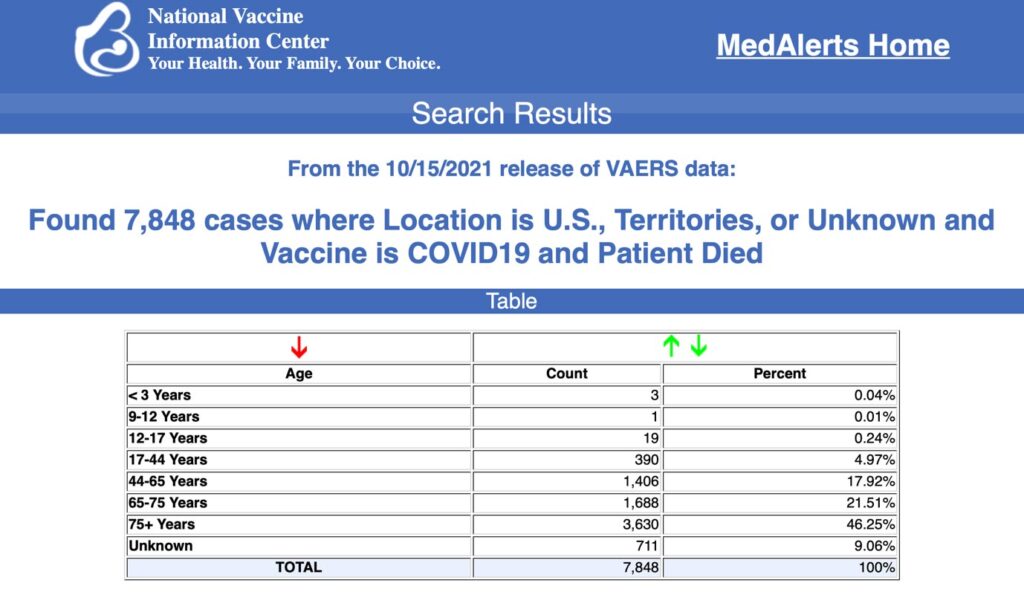Click the green down arrow sort icon

698,347
